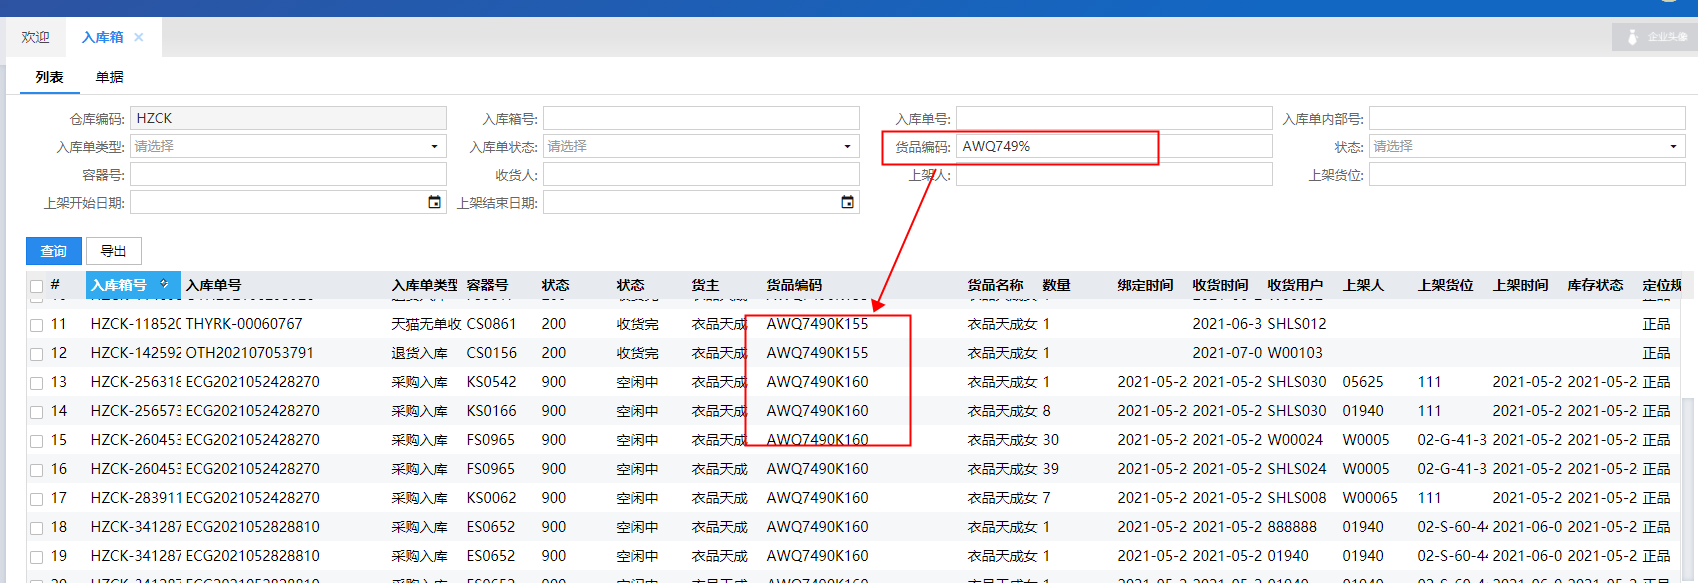The height and width of the screenshot is (583, 1698).
Task: Open the 入库单状态 dropdown
Action: (x=847, y=146)
